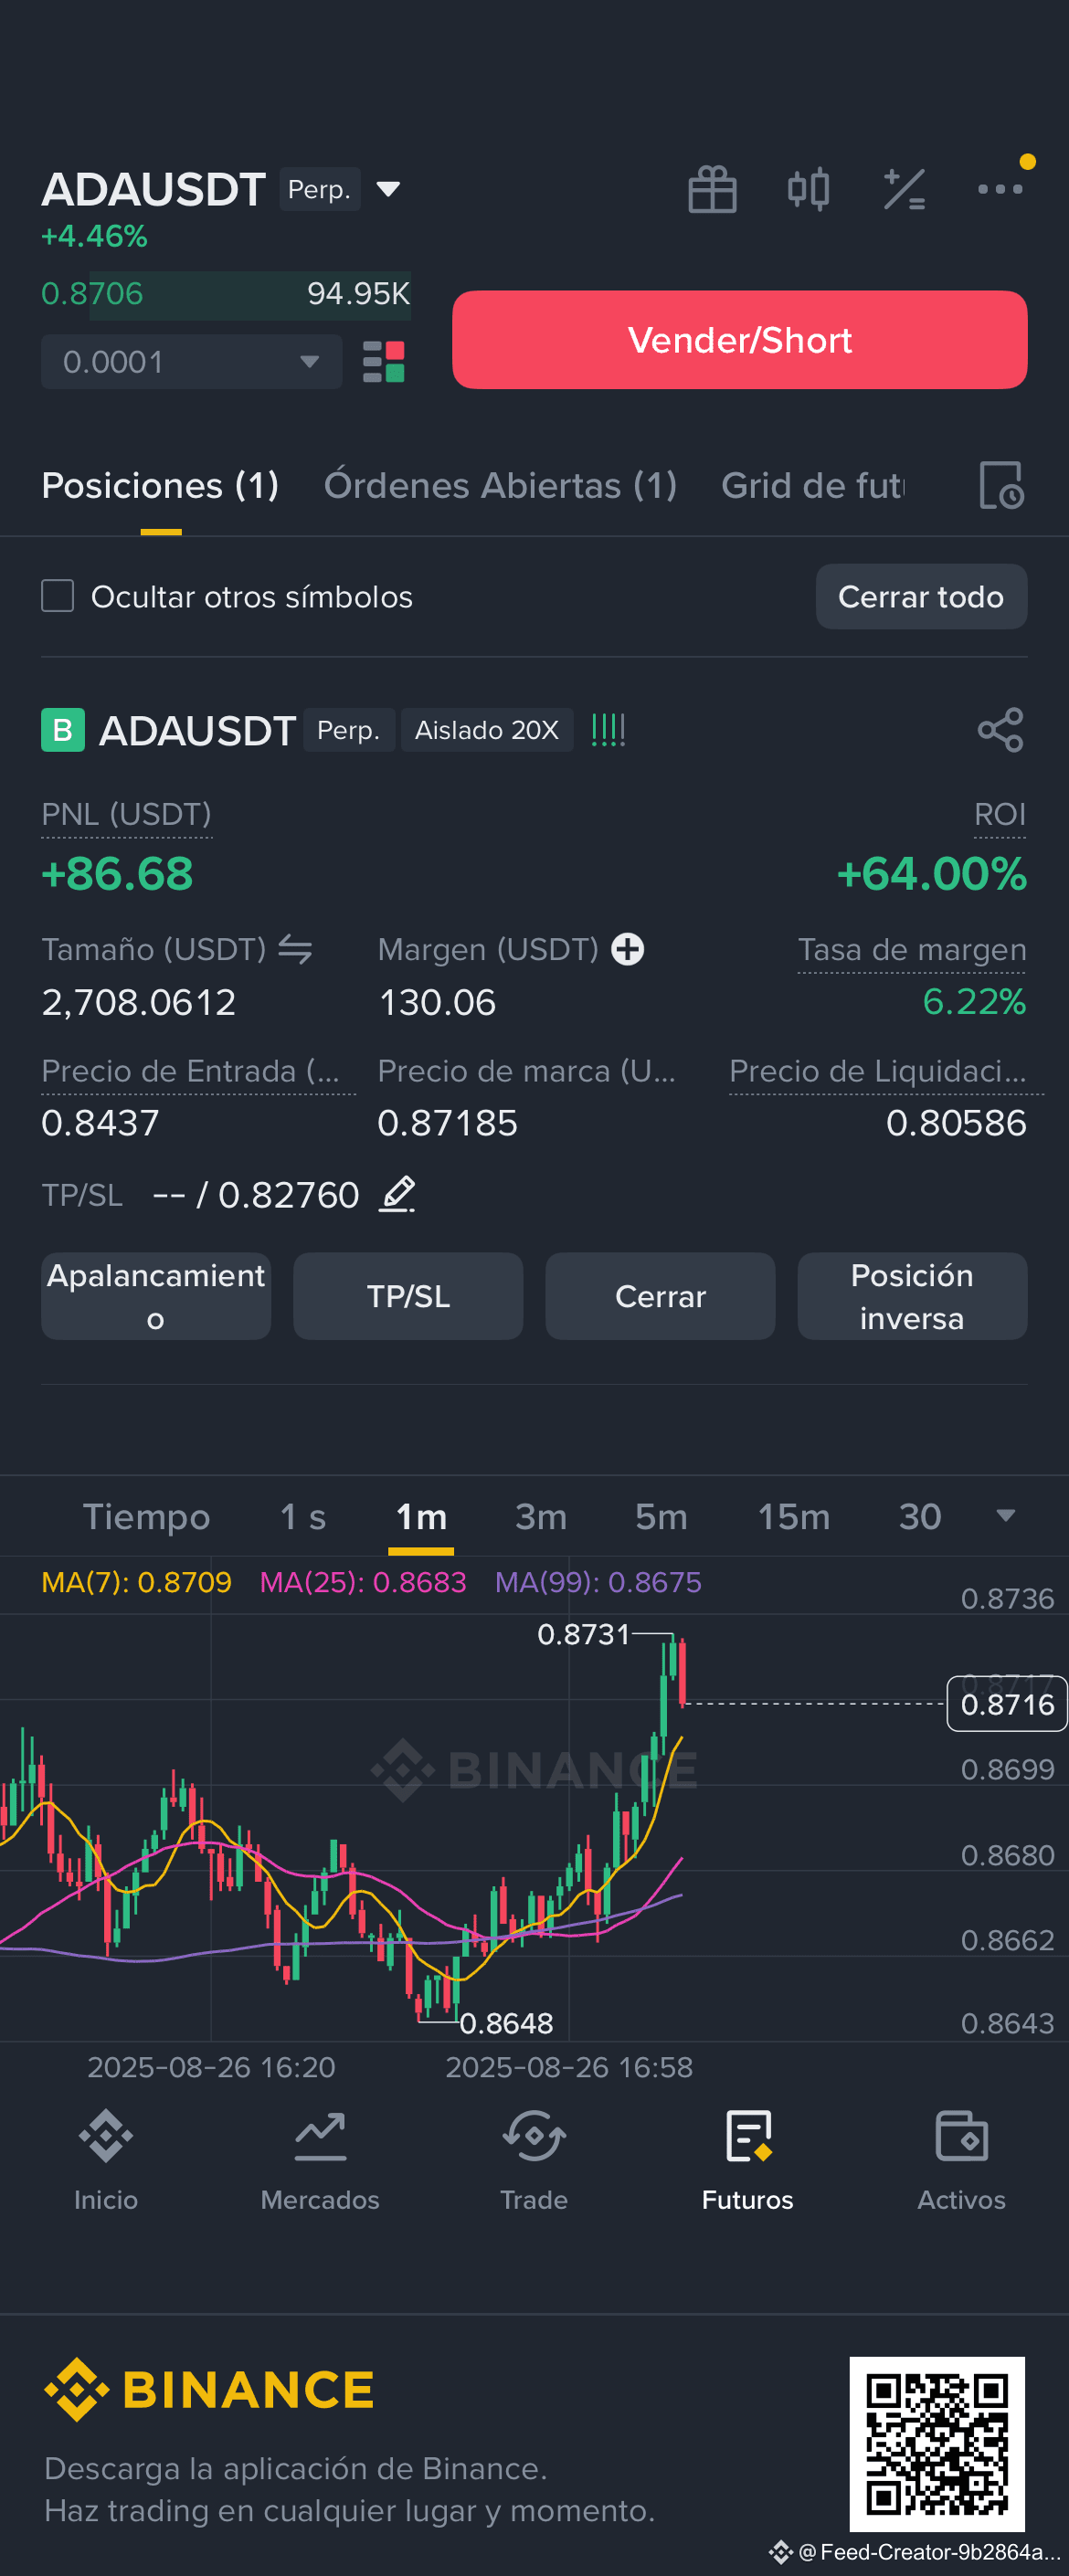Image resolution: width=1069 pixels, height=2576 pixels.
Task: Open the percentage calculator icon
Action: point(904,189)
